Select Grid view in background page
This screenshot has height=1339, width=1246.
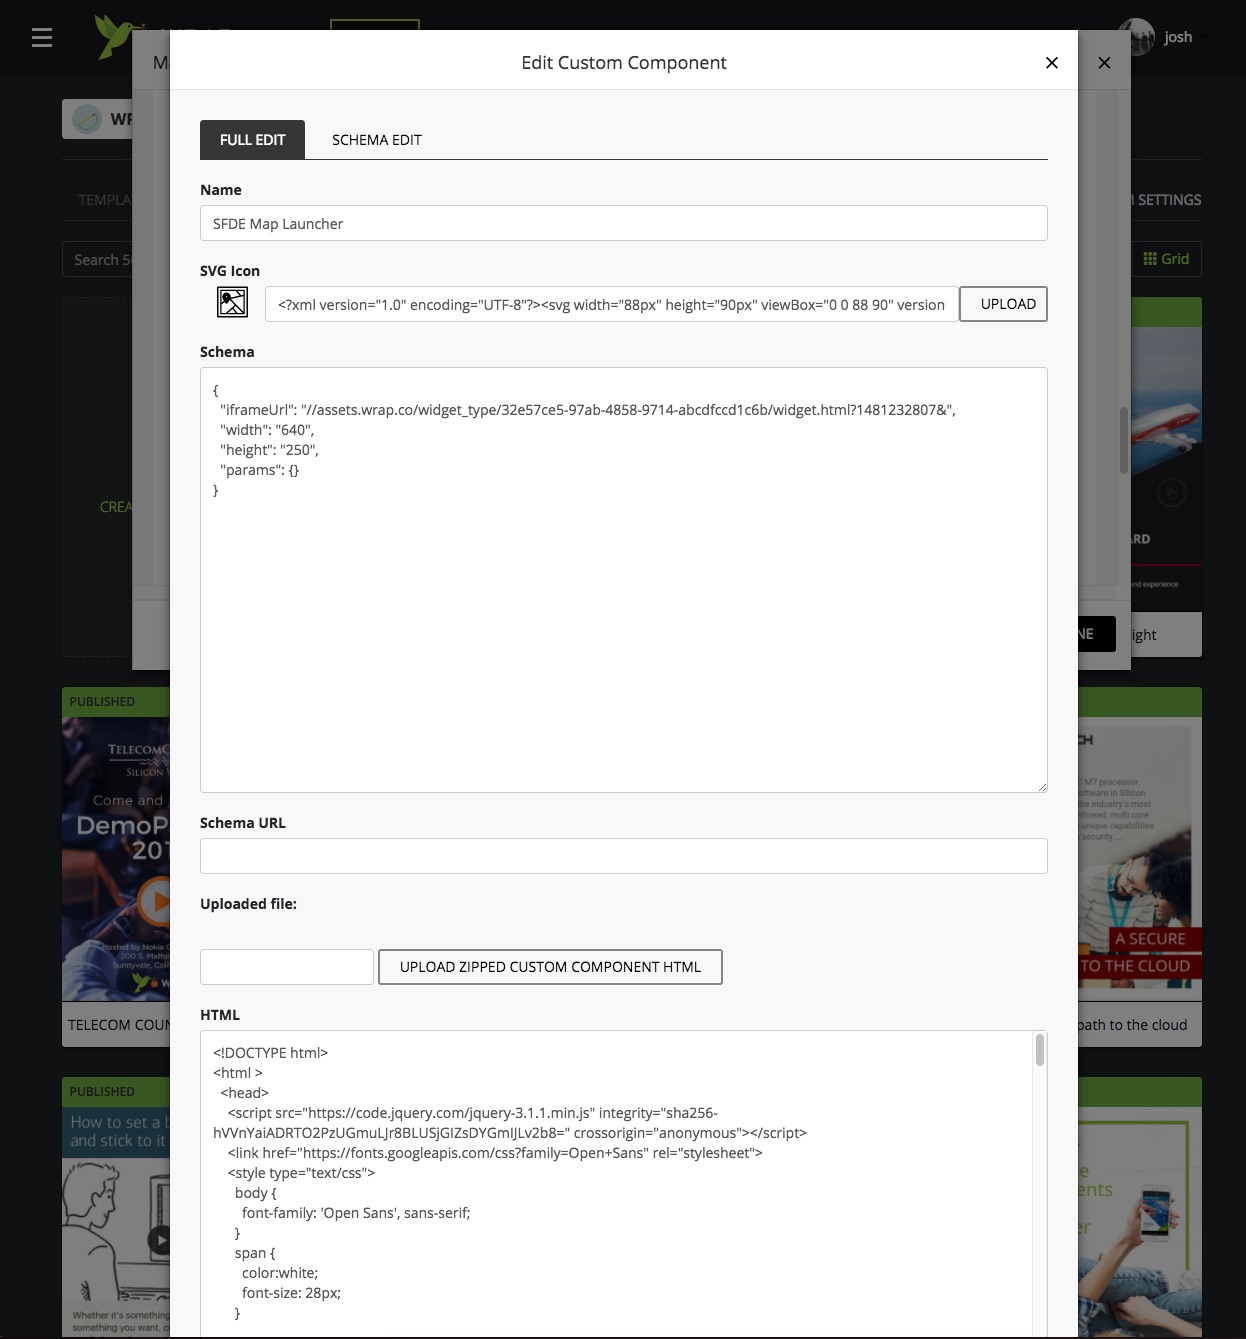1166,259
